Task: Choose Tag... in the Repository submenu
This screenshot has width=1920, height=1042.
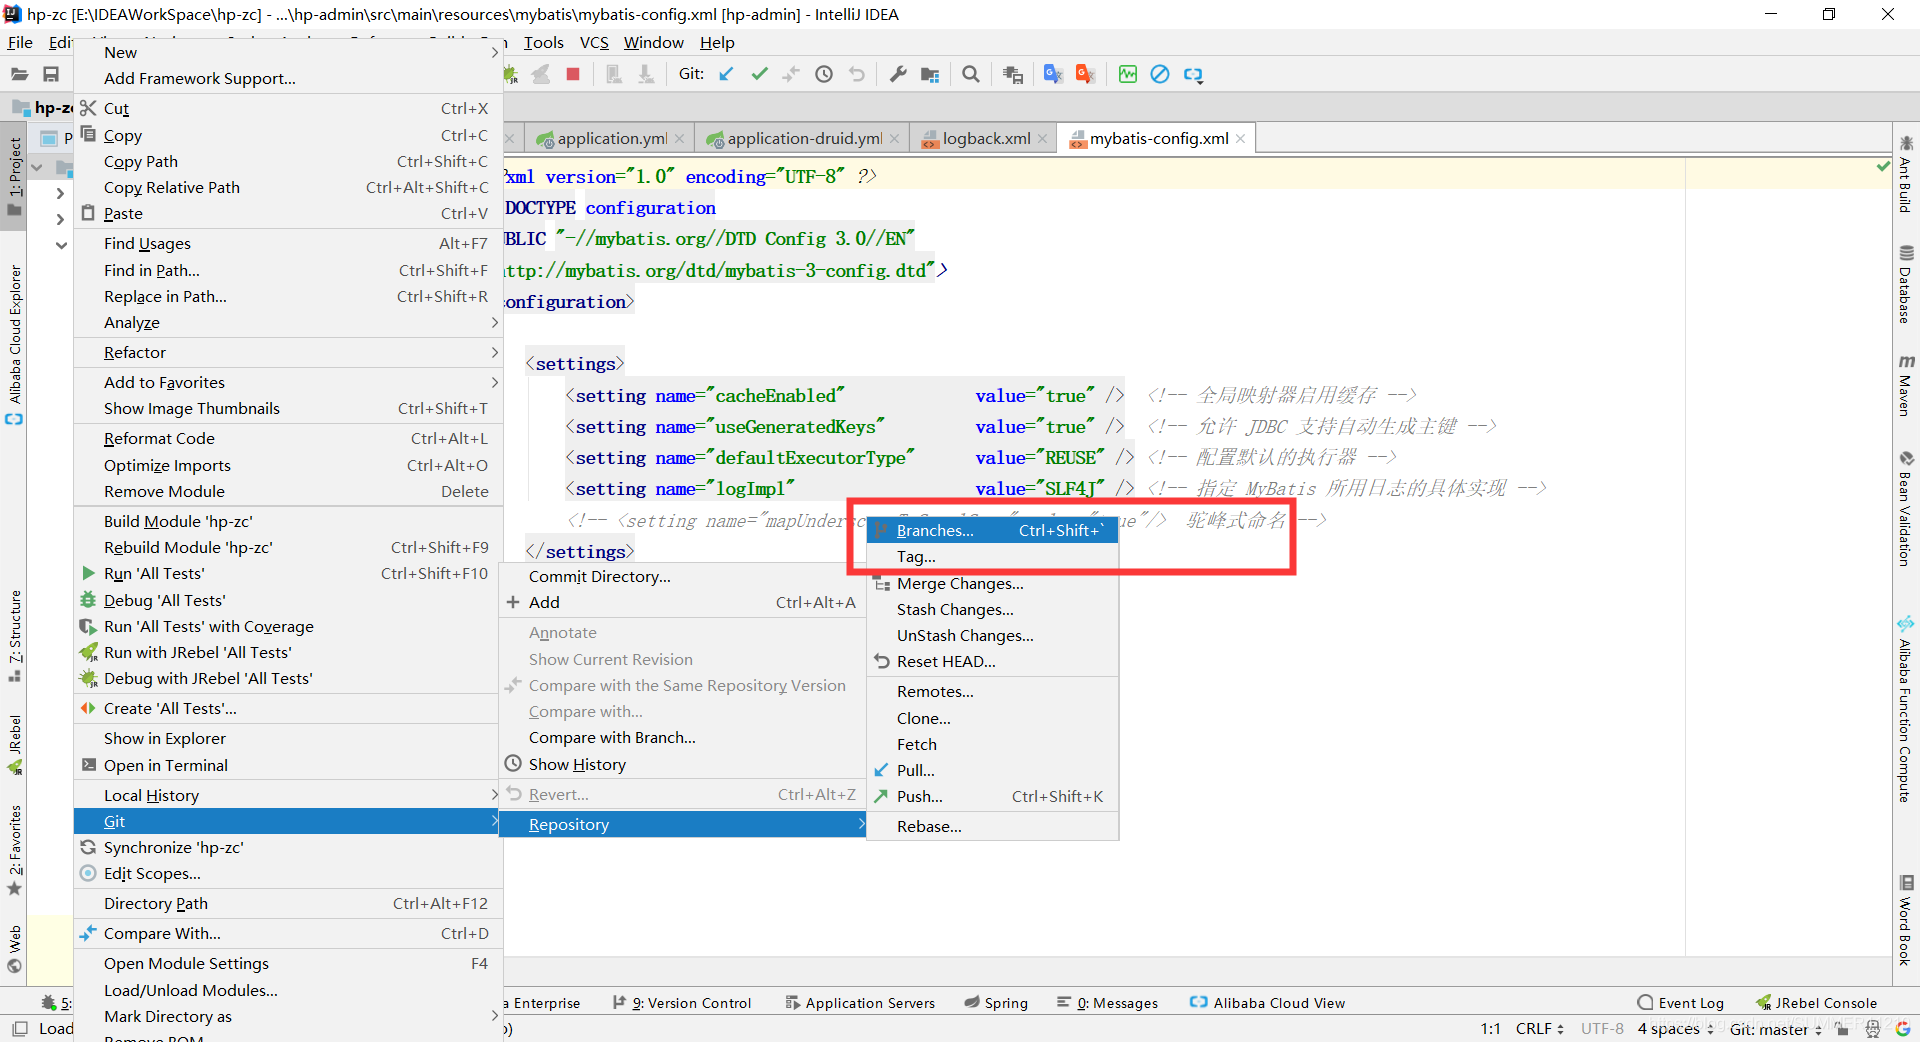Action: point(992,556)
